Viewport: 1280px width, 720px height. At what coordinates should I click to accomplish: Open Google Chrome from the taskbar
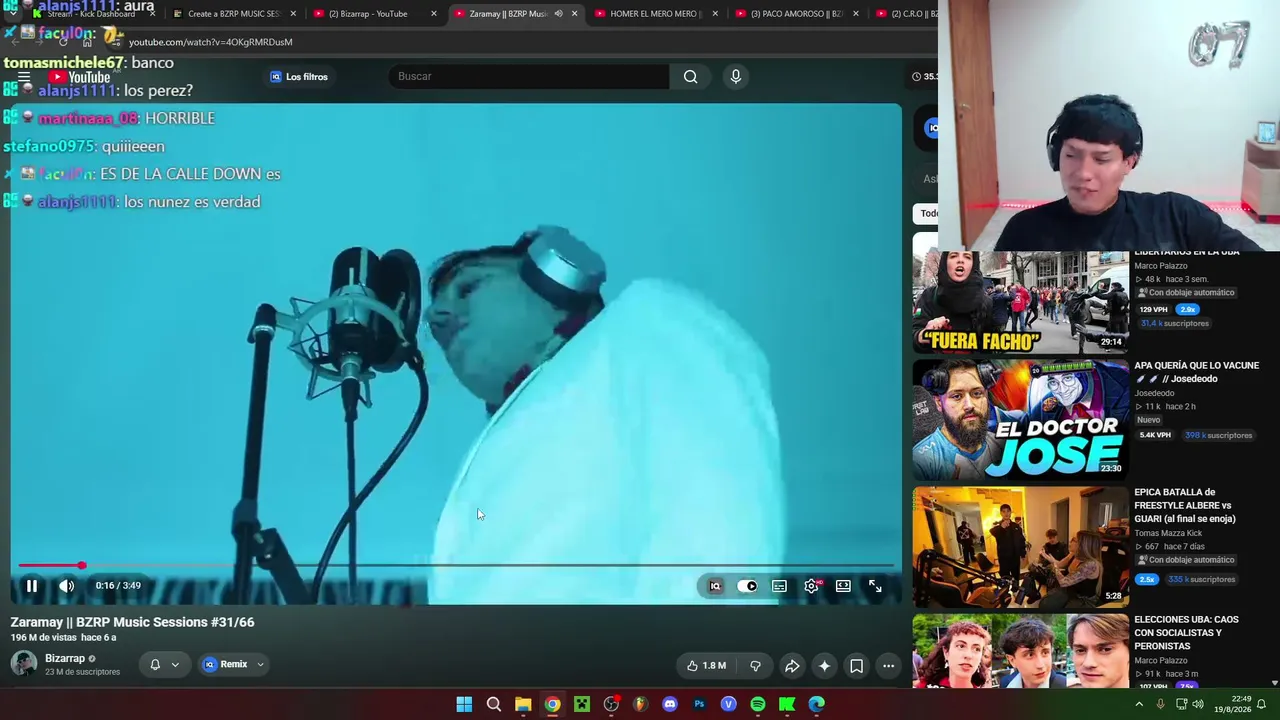click(552, 704)
